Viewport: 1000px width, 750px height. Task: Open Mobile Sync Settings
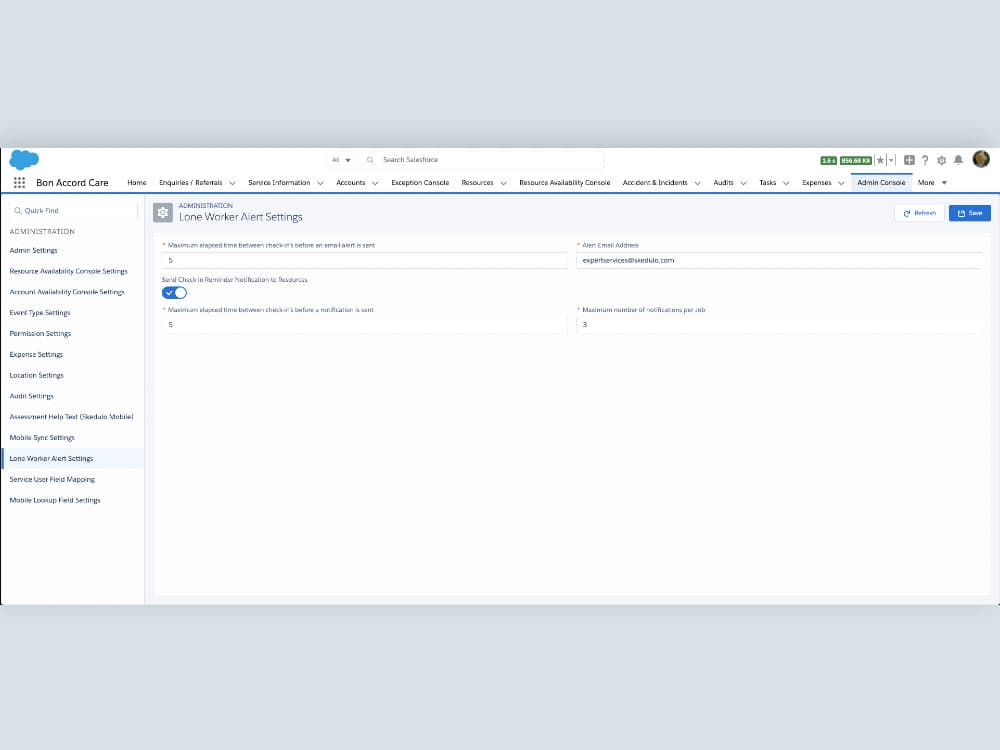coord(42,438)
